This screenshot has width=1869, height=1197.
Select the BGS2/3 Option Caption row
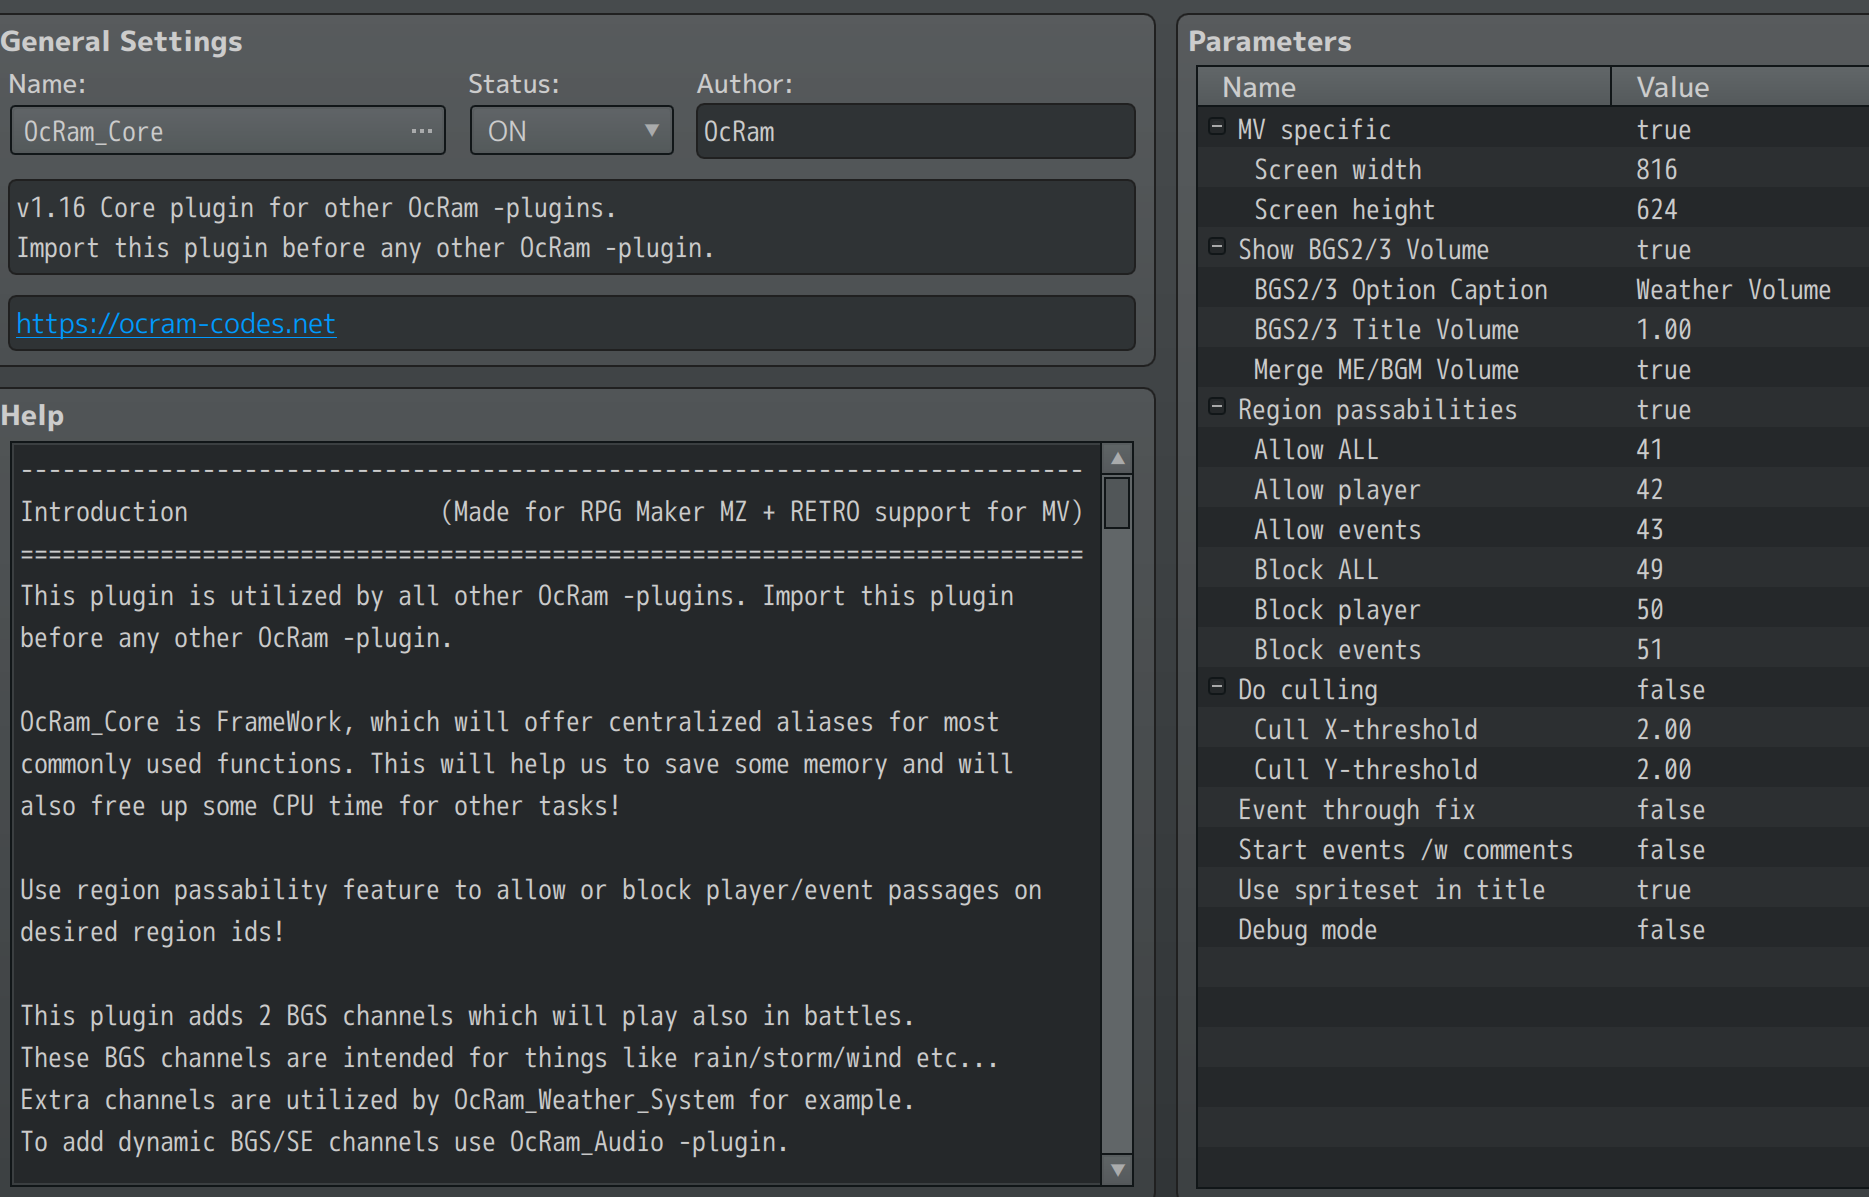coord(1533,290)
